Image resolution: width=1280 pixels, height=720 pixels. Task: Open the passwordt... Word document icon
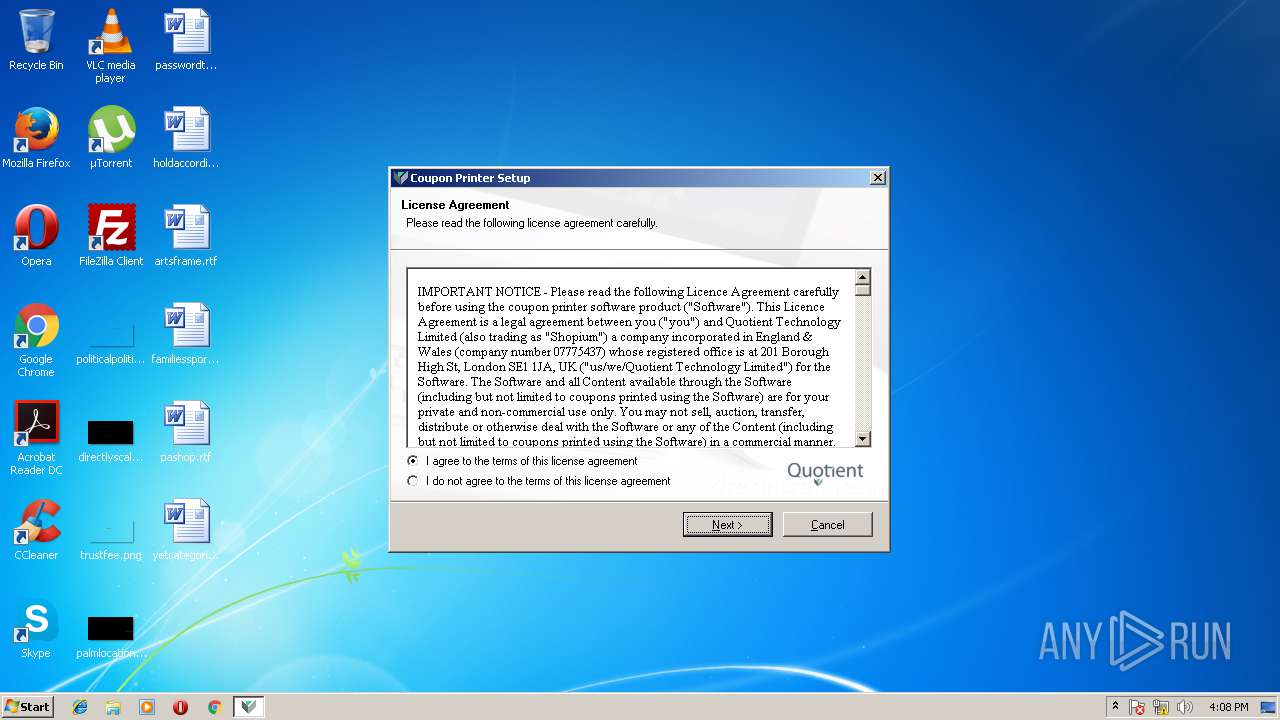click(x=186, y=40)
